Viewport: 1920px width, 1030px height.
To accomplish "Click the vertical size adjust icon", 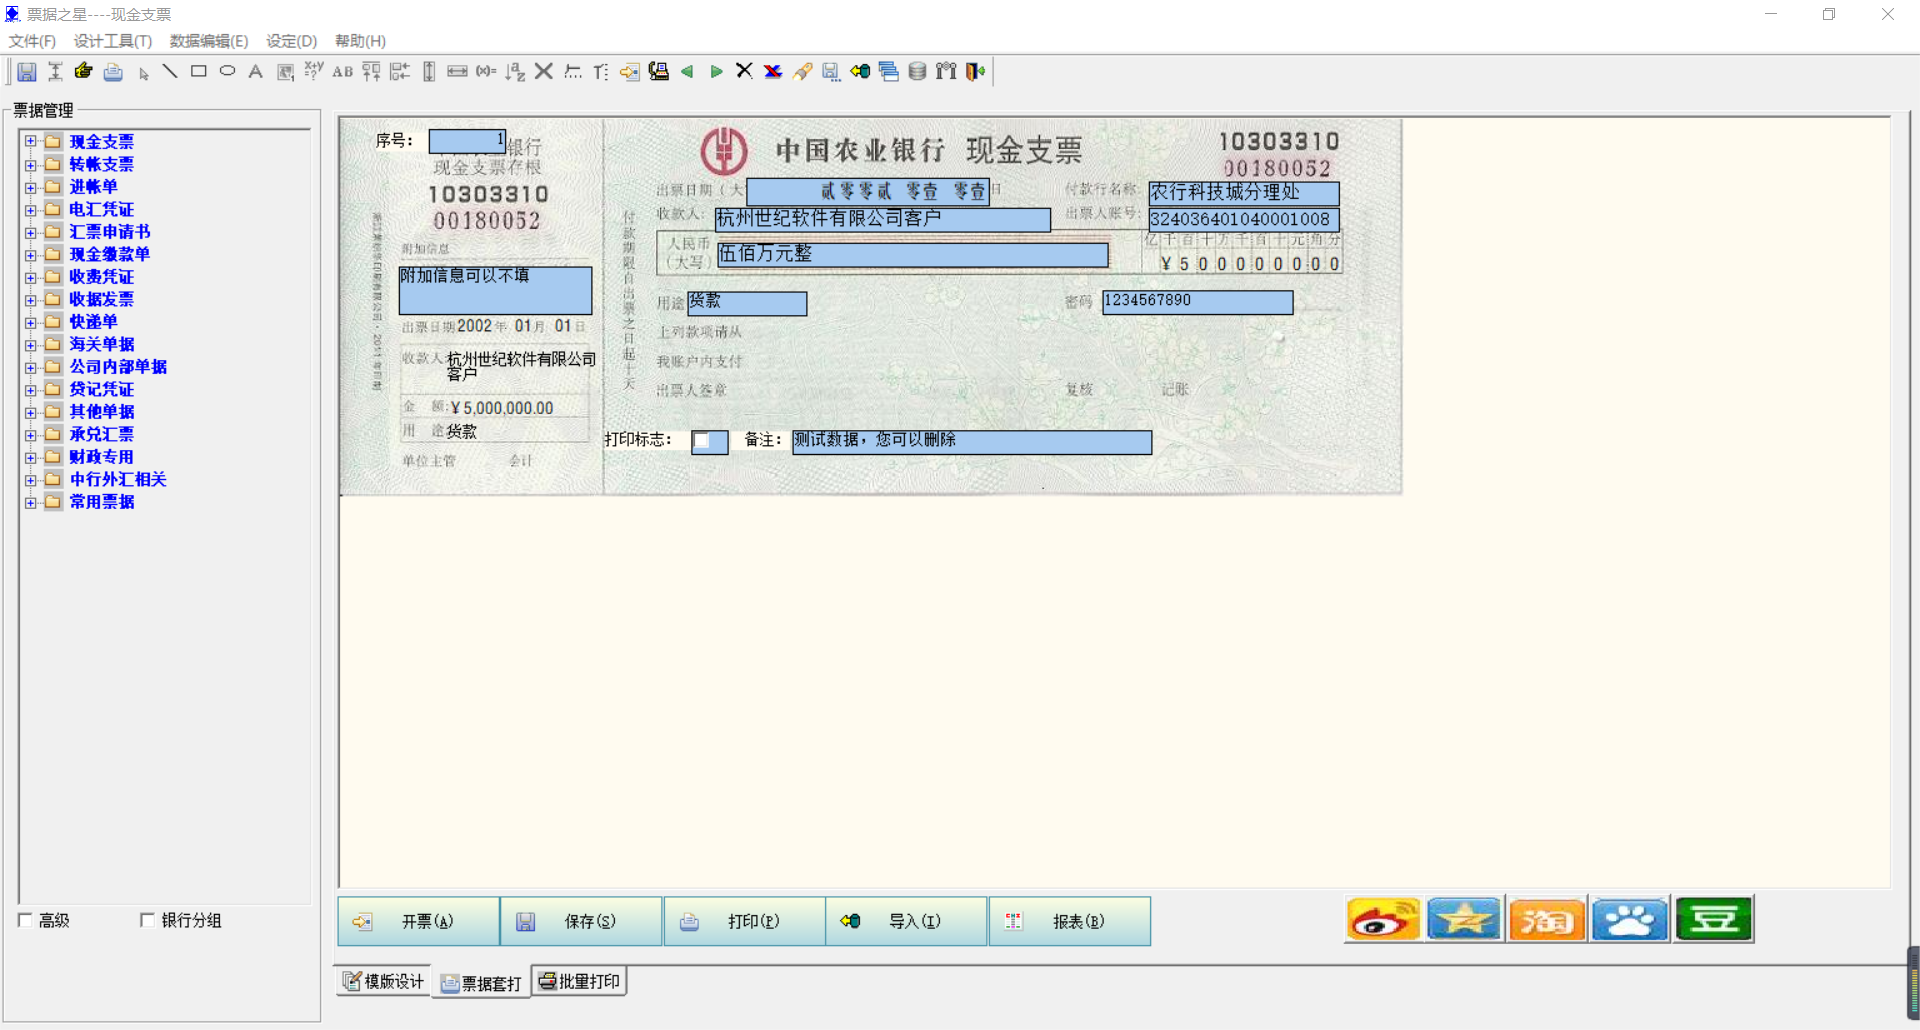I will [429, 71].
